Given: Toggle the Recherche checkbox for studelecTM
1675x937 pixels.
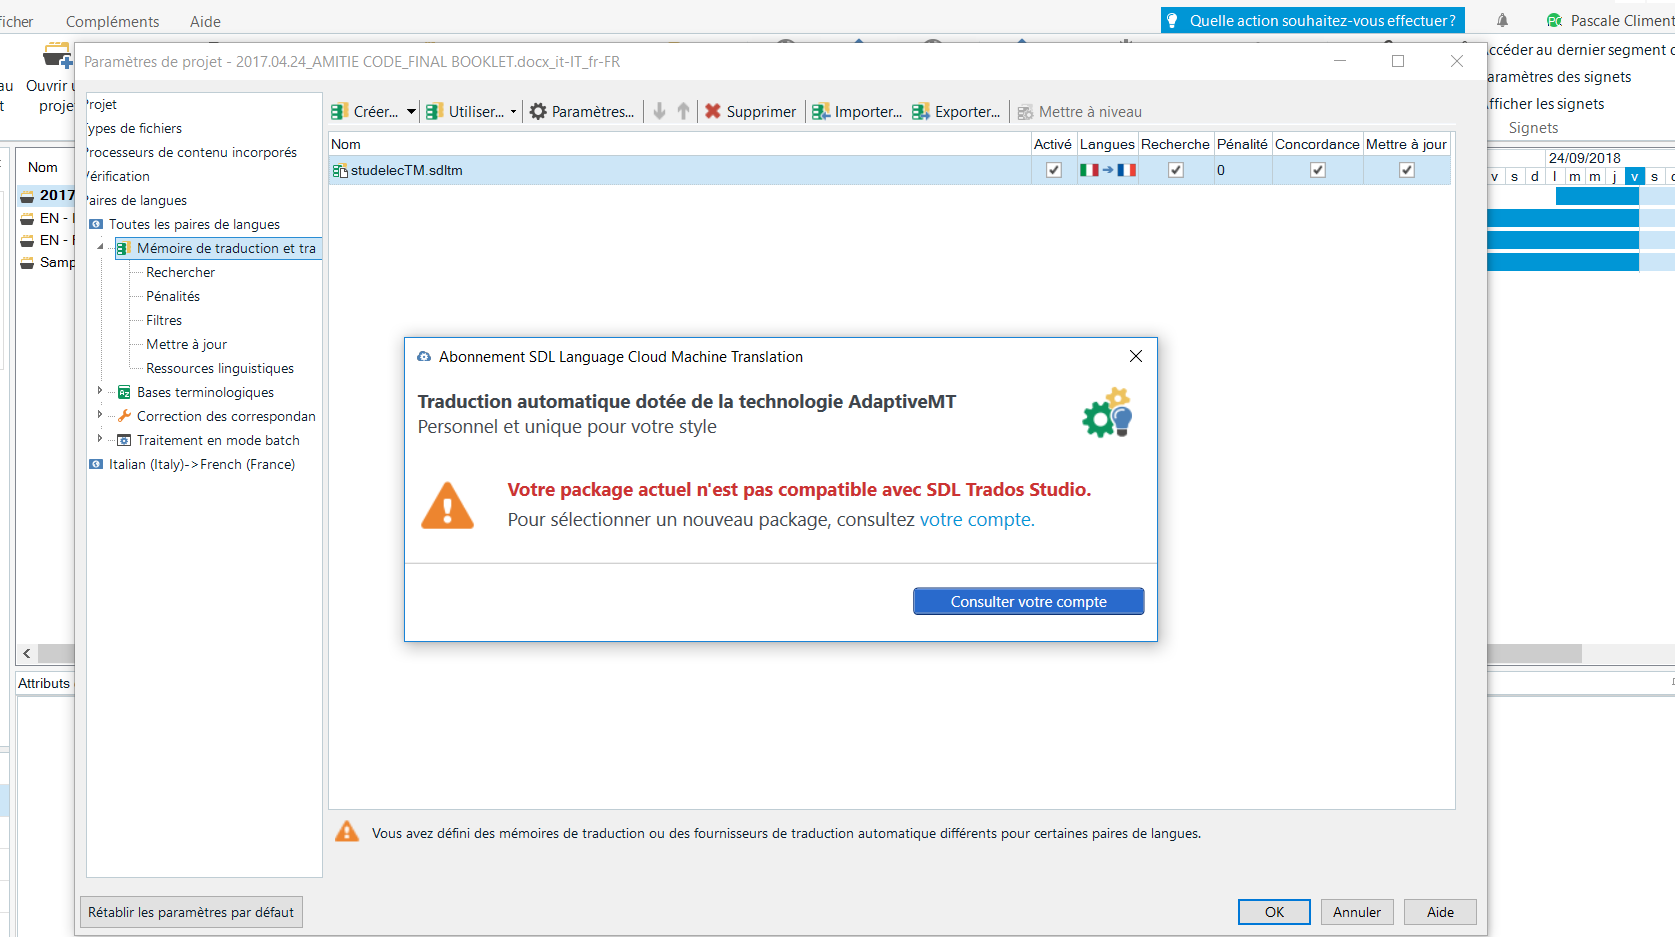Looking at the screenshot, I should pyautogui.click(x=1176, y=170).
